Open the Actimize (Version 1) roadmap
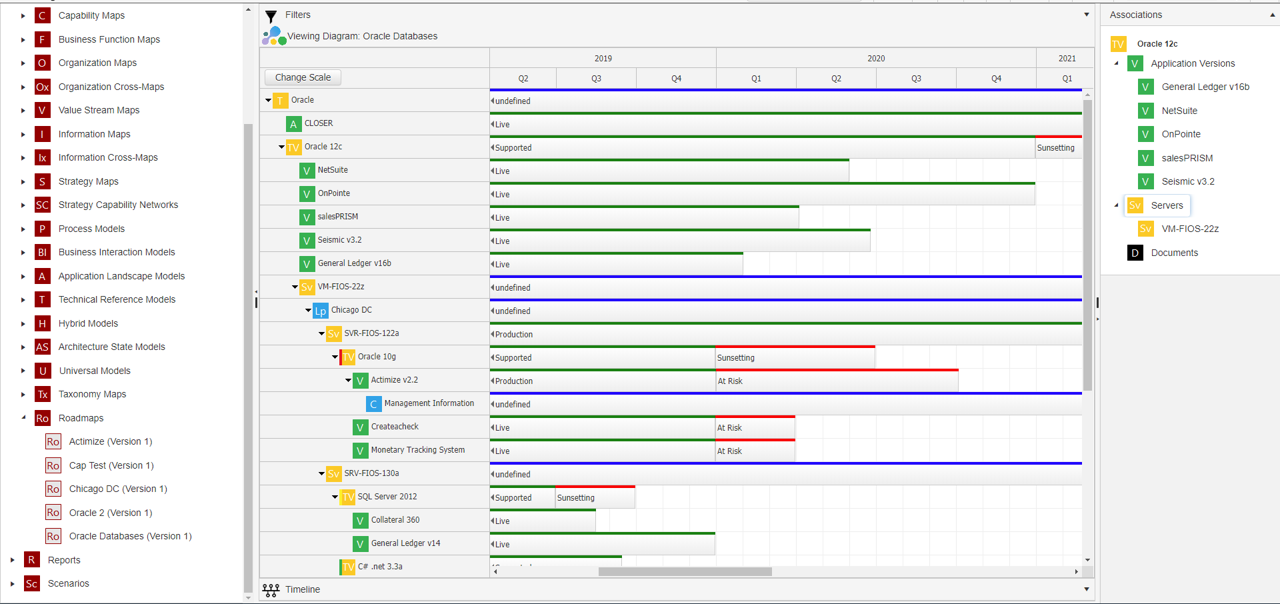 pyautogui.click(x=111, y=441)
